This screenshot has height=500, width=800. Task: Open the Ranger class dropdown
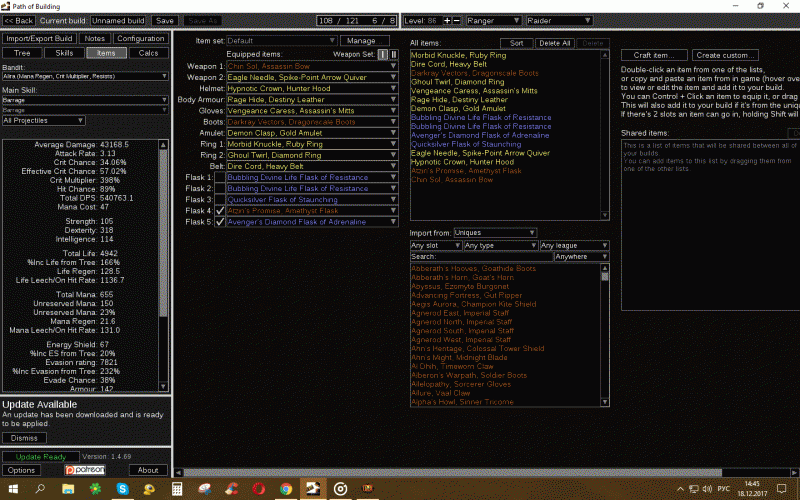point(493,20)
